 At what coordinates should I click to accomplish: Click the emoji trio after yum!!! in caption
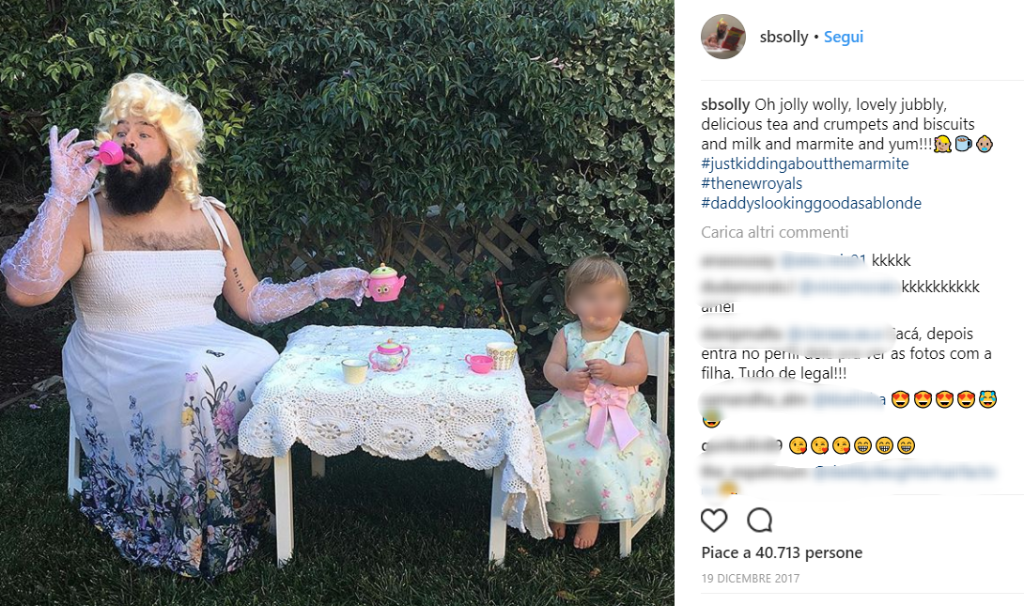[x=963, y=144]
